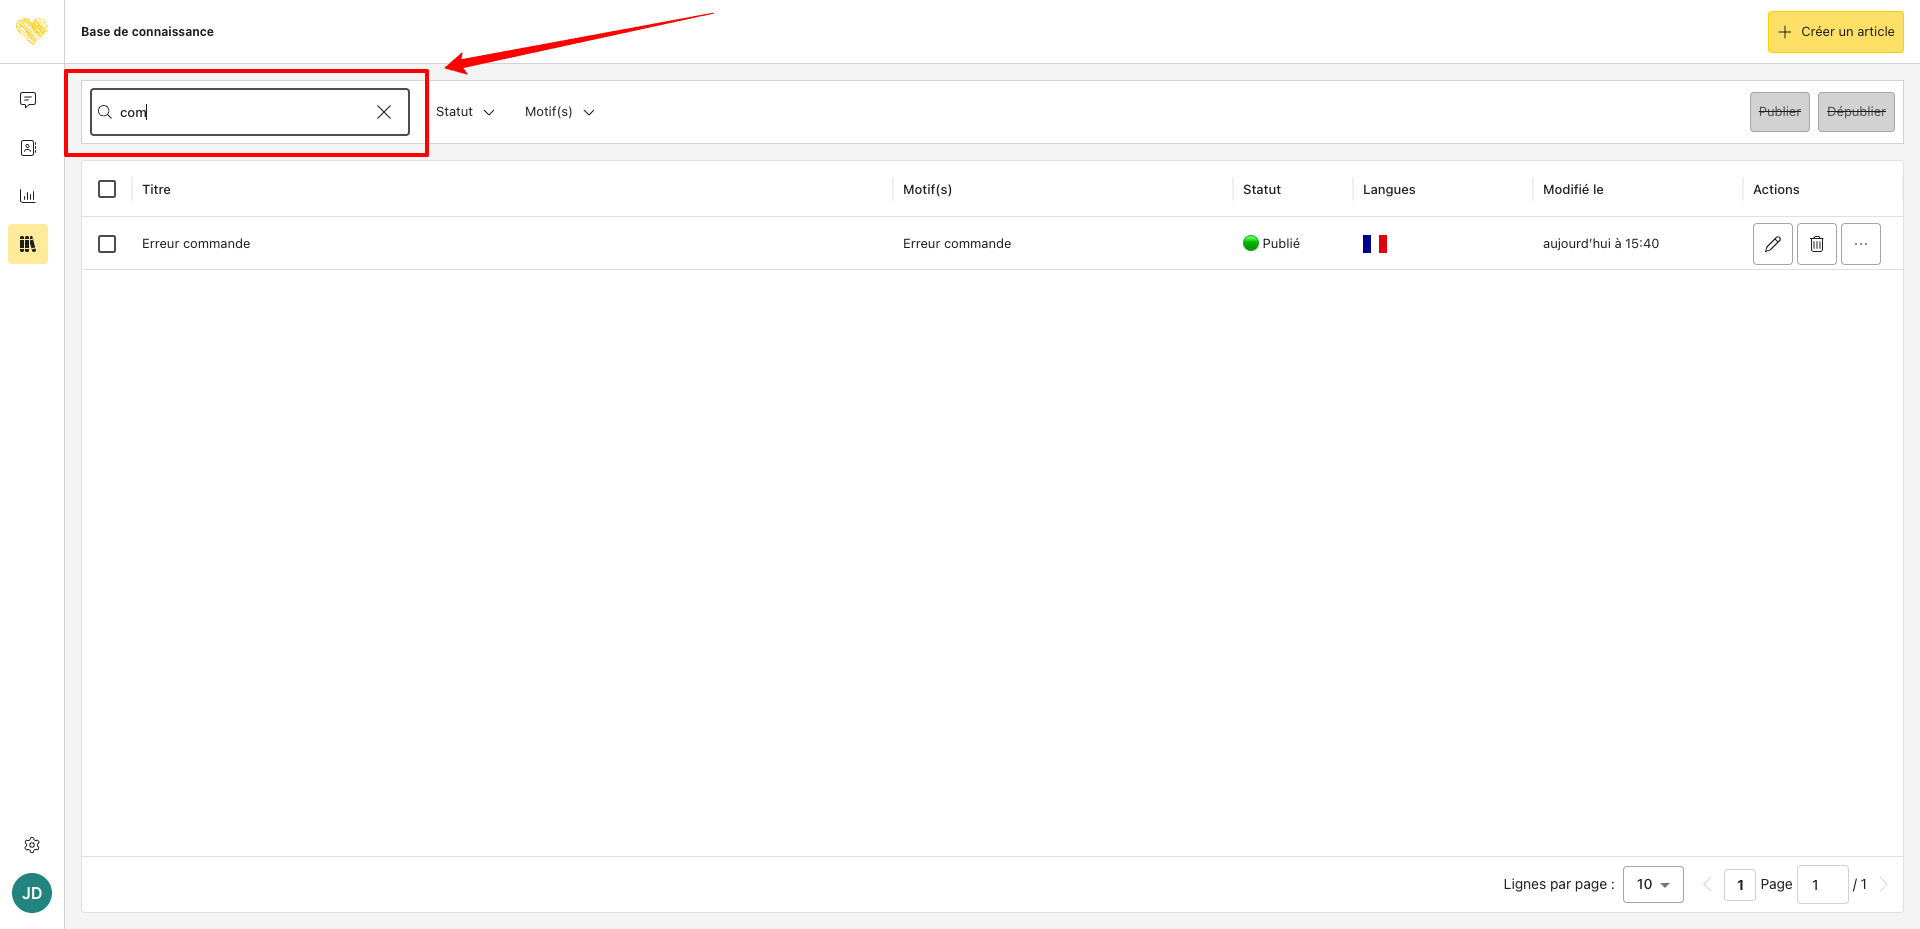Open the settings gear icon
Image resolution: width=1920 pixels, height=929 pixels.
click(32, 845)
